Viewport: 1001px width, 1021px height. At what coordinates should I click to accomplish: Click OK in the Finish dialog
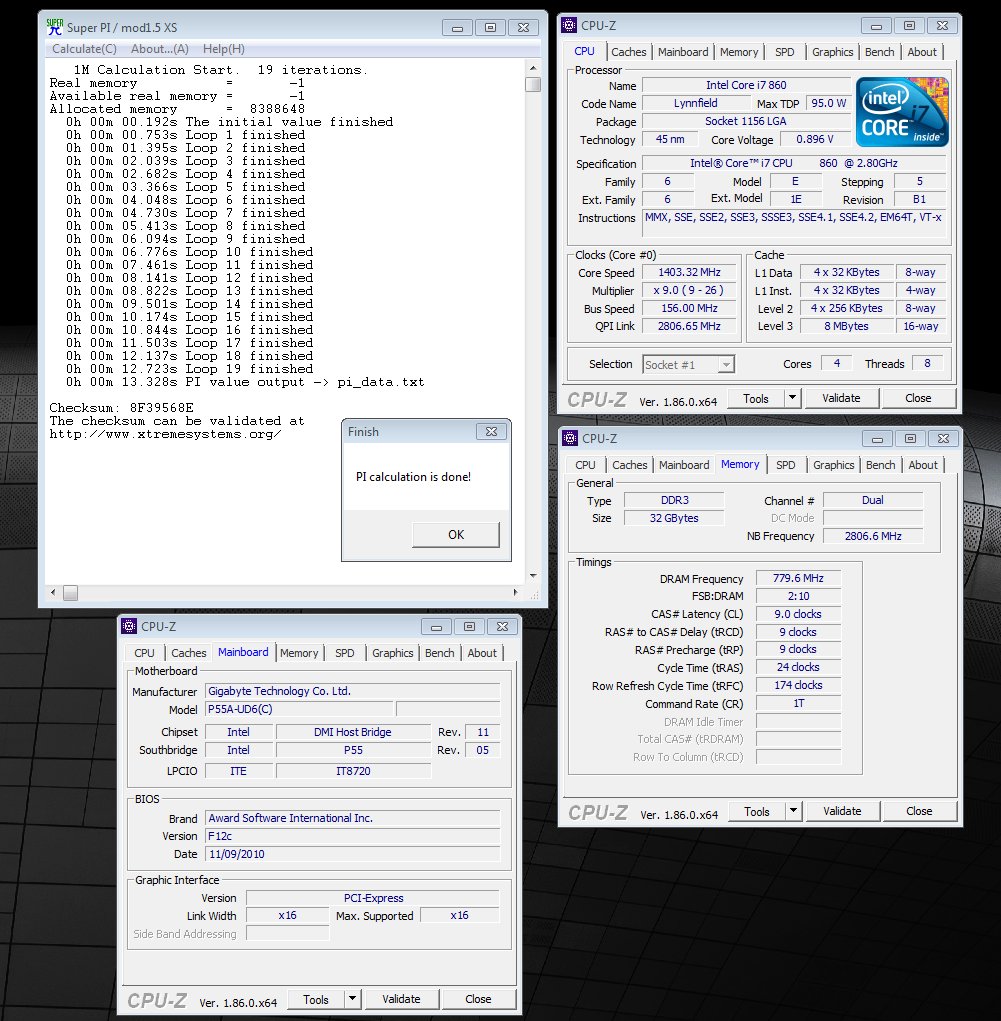coord(456,535)
